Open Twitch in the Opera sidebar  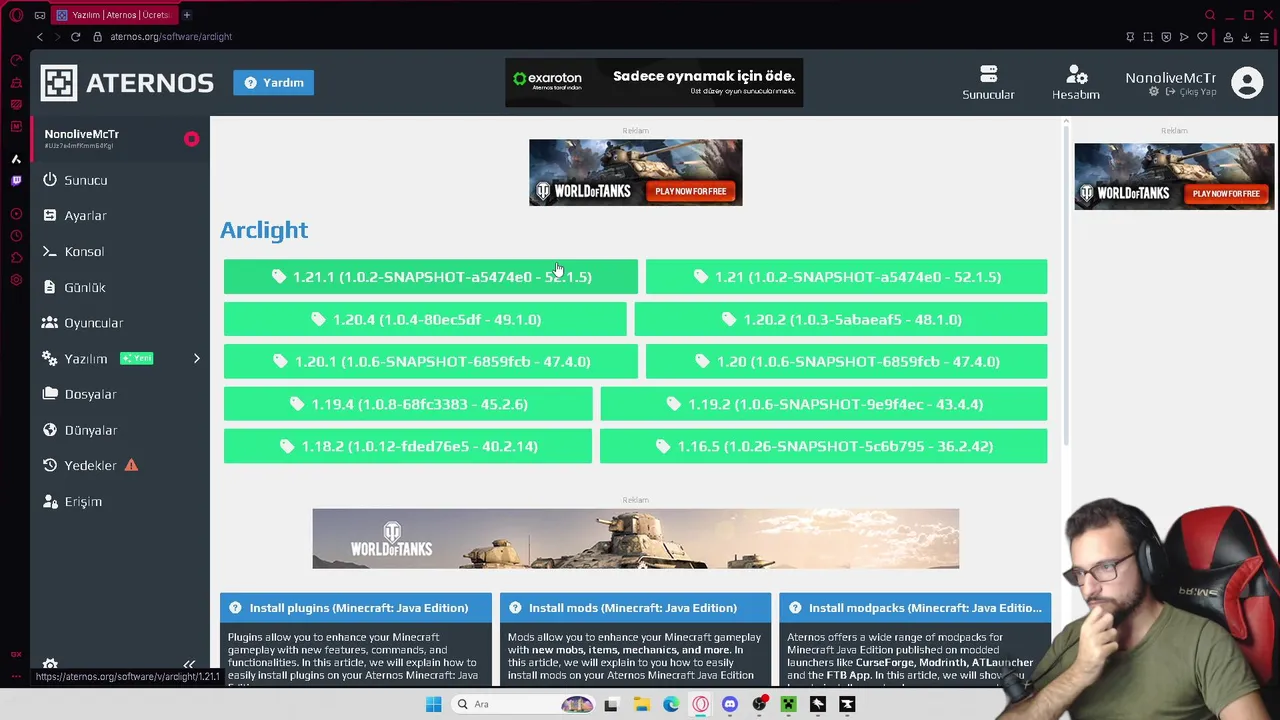[x=16, y=181]
